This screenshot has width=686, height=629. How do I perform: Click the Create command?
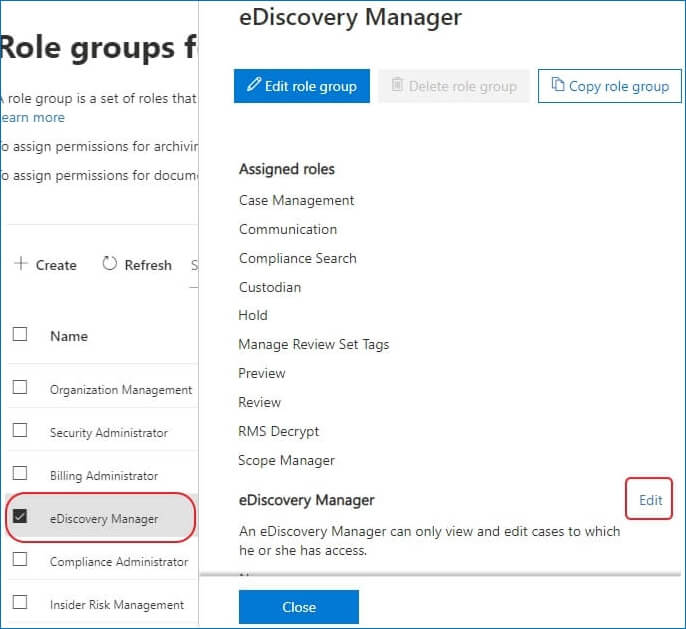(x=56, y=265)
